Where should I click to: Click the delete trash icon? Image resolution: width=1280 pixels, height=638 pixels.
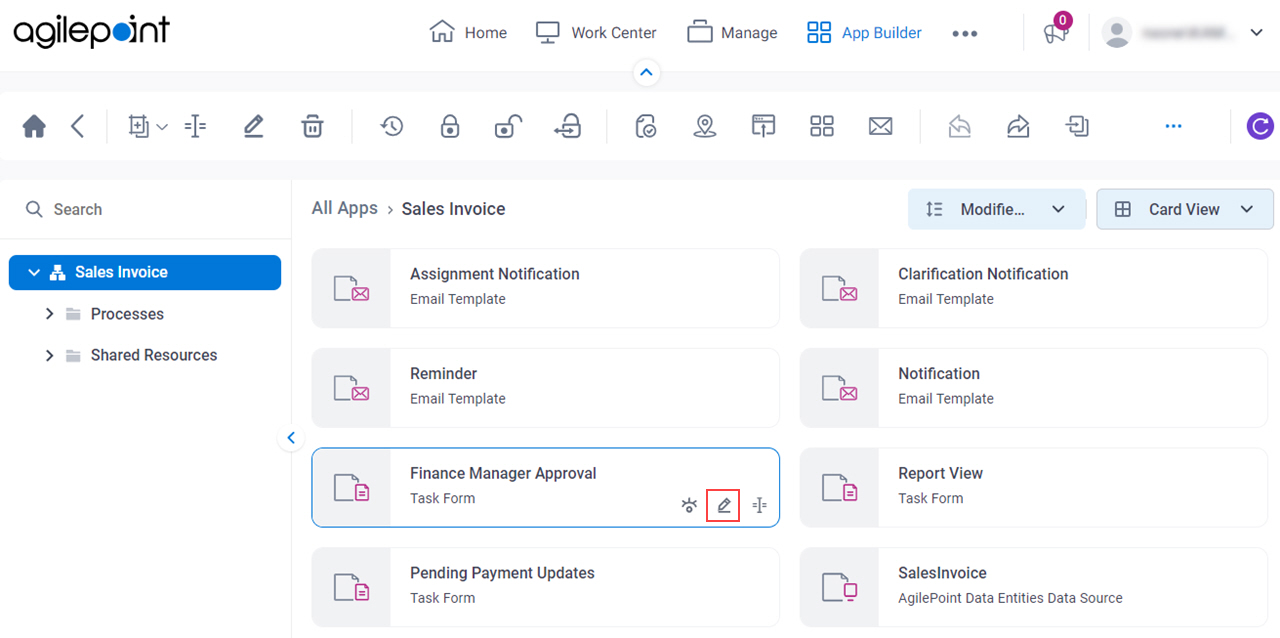tap(313, 126)
